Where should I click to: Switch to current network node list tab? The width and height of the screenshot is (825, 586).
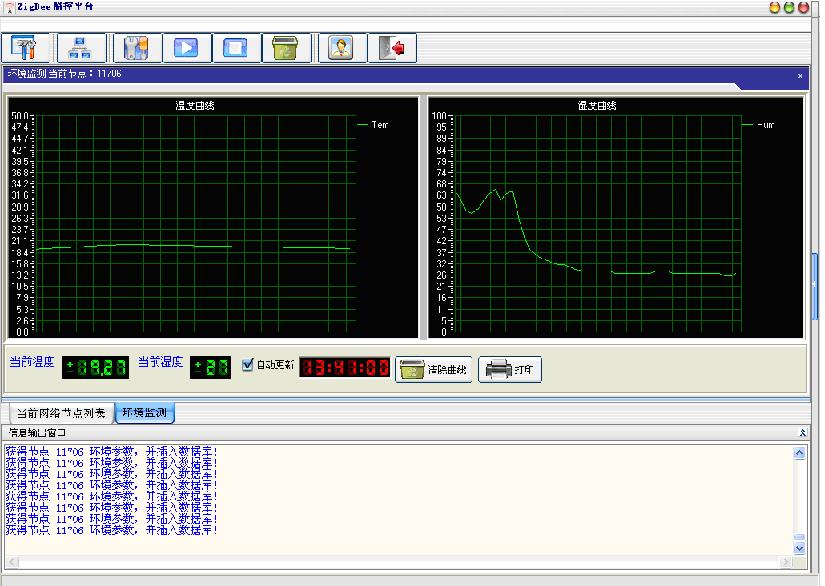click(x=60, y=413)
